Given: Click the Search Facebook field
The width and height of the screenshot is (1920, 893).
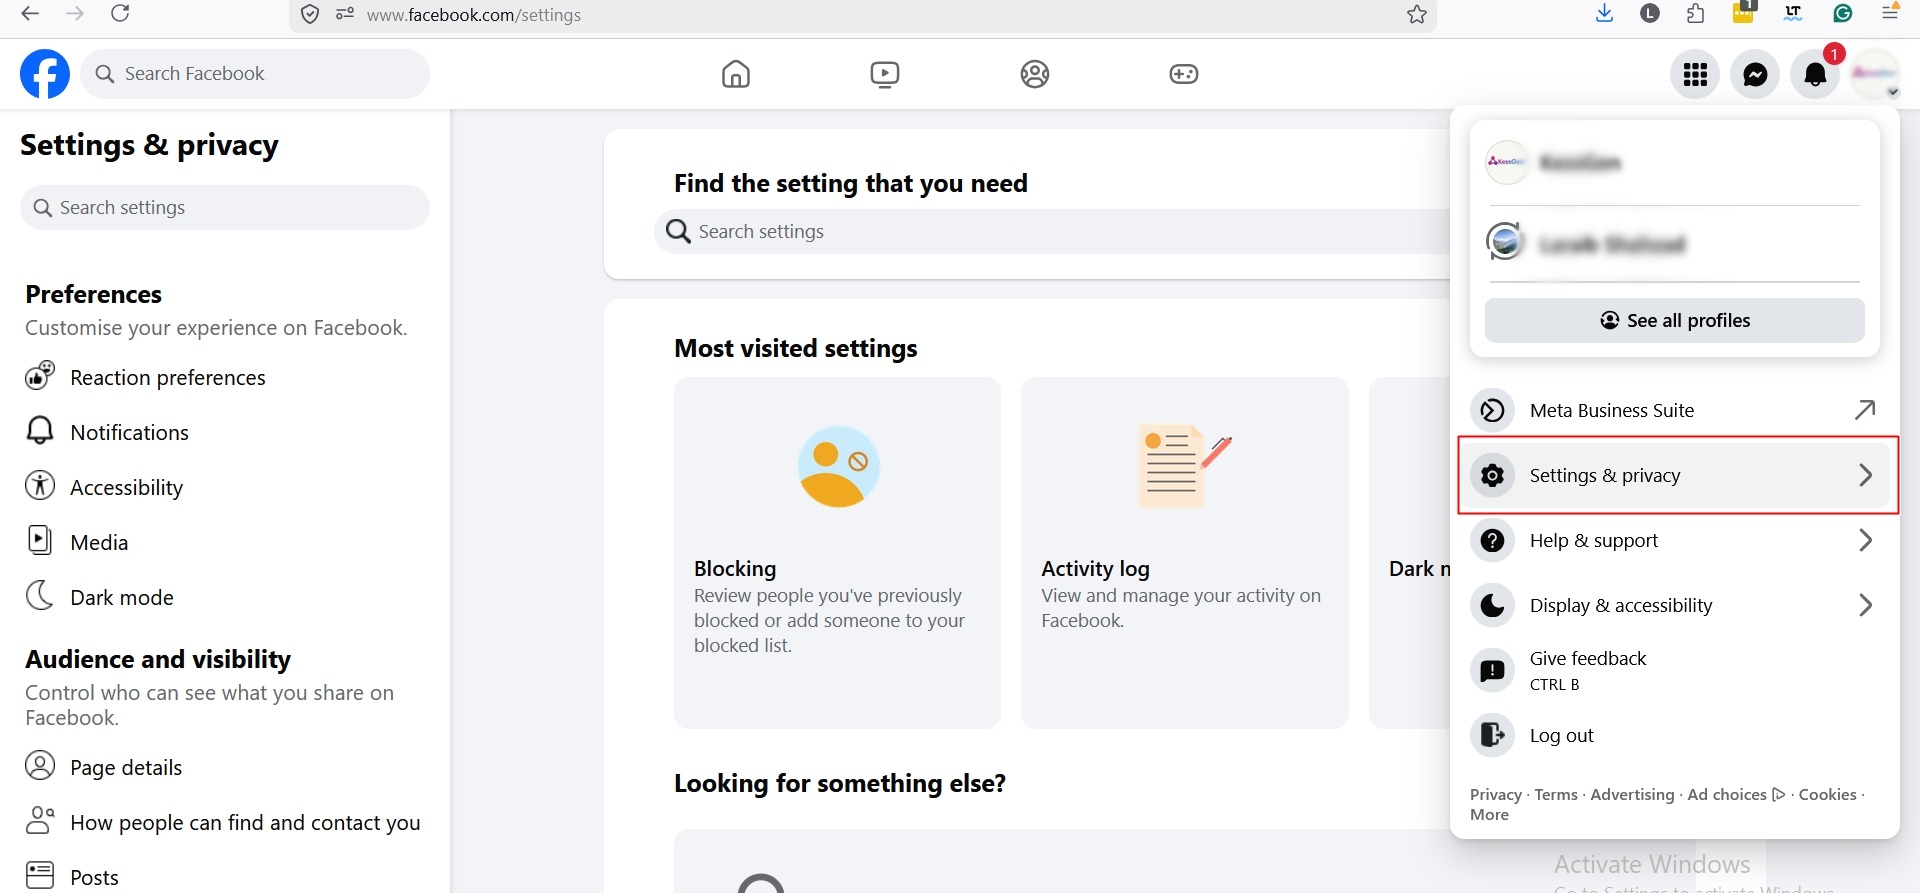Looking at the screenshot, I should (x=255, y=74).
